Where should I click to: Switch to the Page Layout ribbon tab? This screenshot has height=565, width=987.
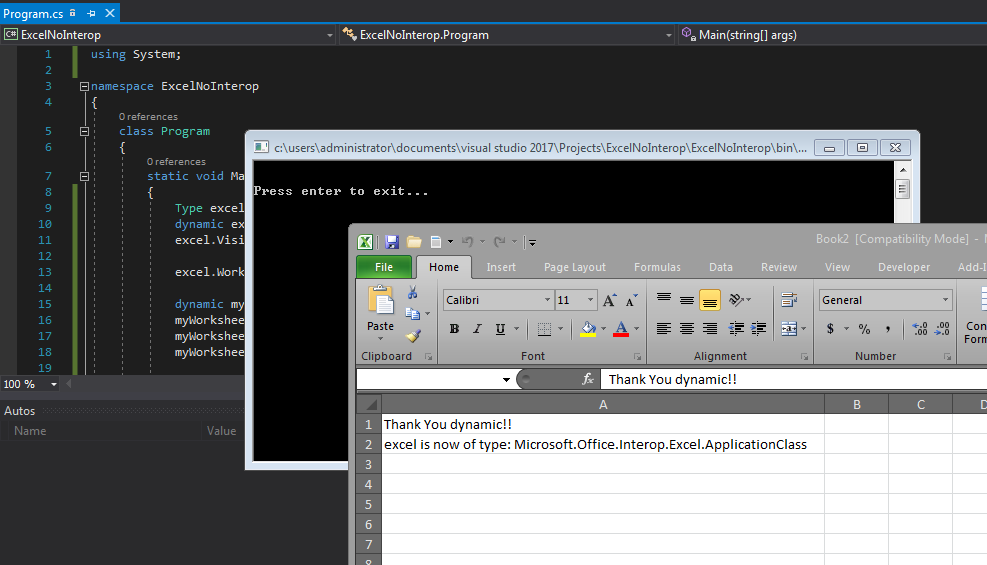575,267
